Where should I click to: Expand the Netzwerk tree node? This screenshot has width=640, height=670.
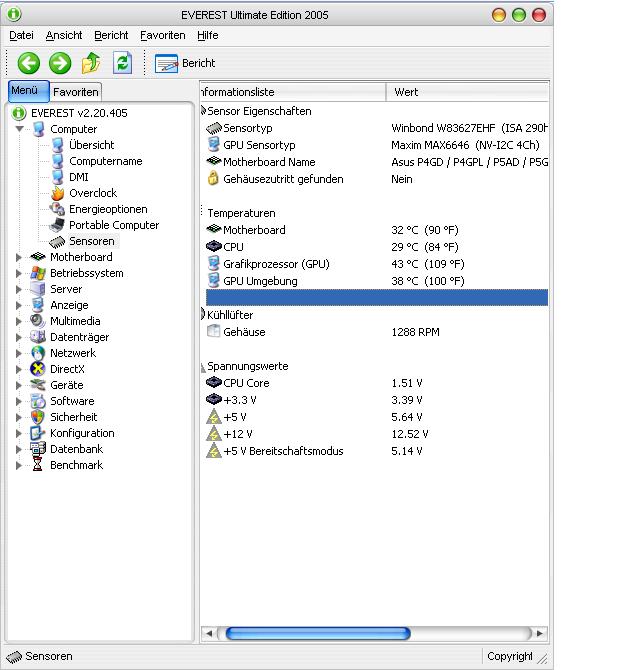(x=18, y=353)
